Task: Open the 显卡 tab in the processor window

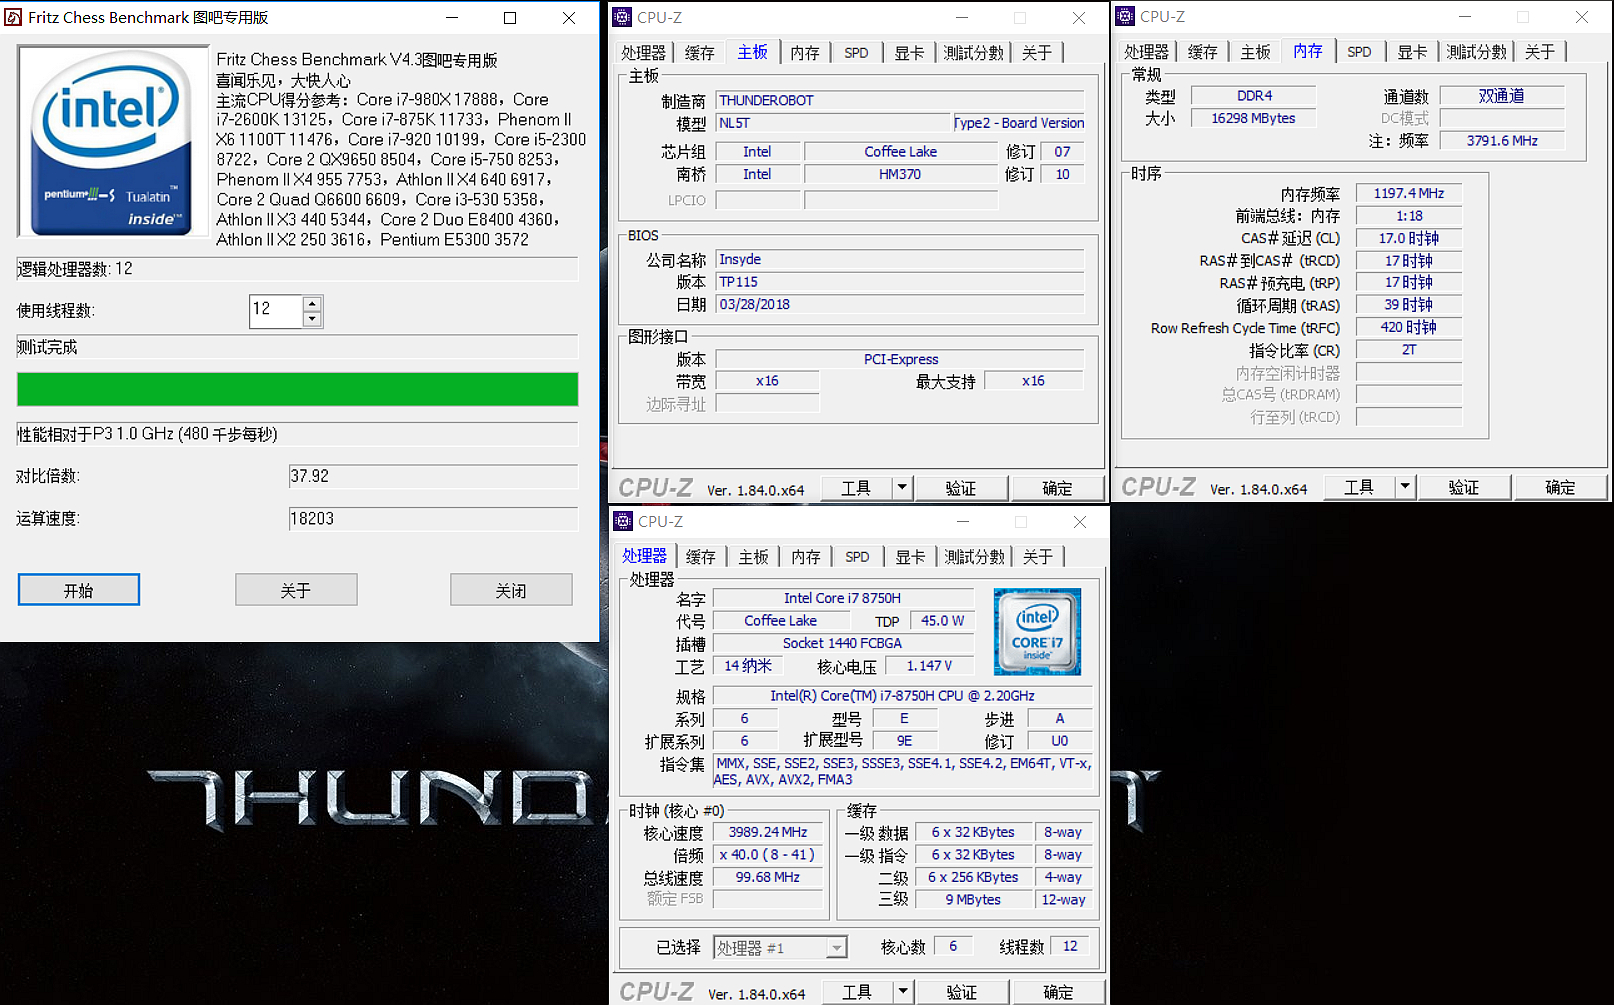Action: coord(910,557)
